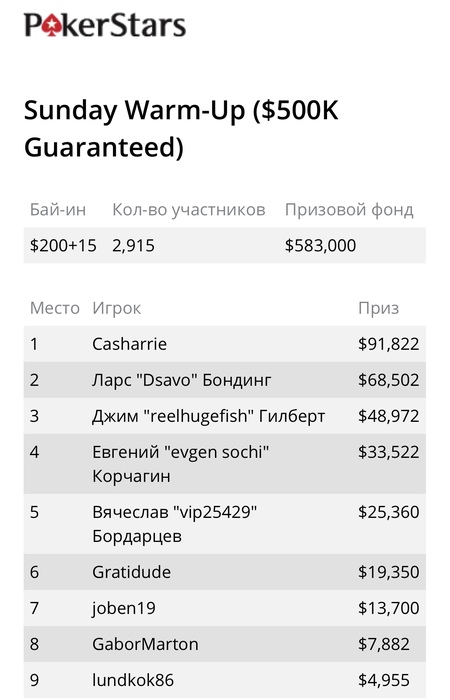Select player Gratidude in sixth place
The height and width of the screenshot is (700, 450).
(x=132, y=572)
